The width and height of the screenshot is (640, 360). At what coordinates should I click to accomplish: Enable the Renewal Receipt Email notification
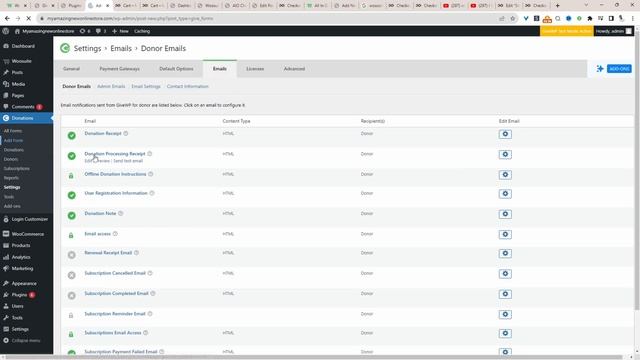pyautogui.click(x=71, y=255)
